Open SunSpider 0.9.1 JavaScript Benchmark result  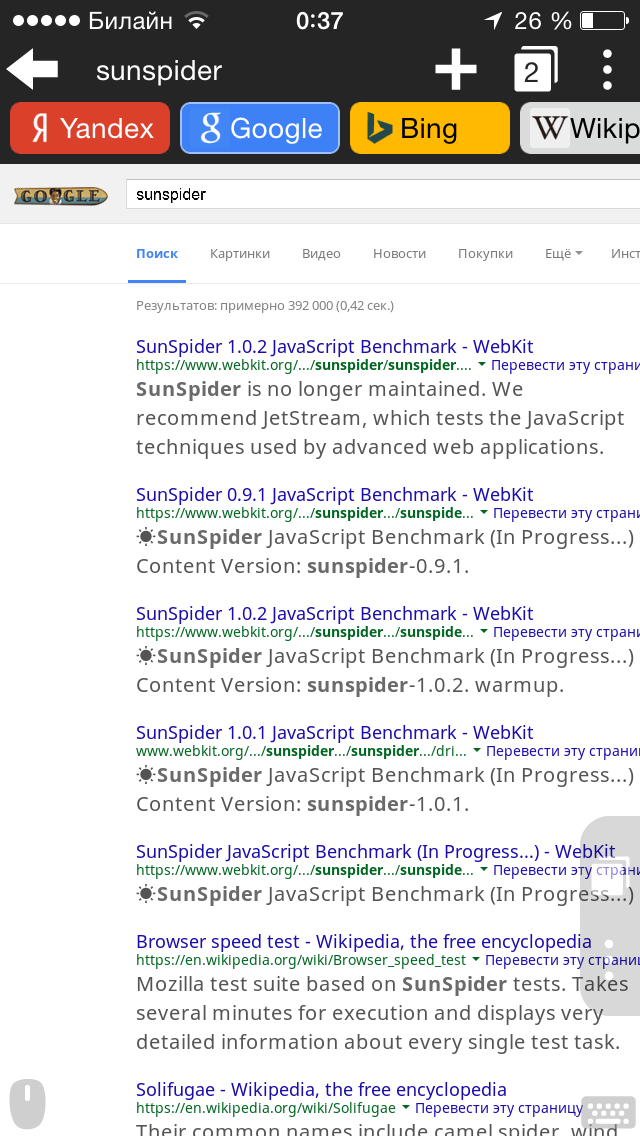(335, 495)
